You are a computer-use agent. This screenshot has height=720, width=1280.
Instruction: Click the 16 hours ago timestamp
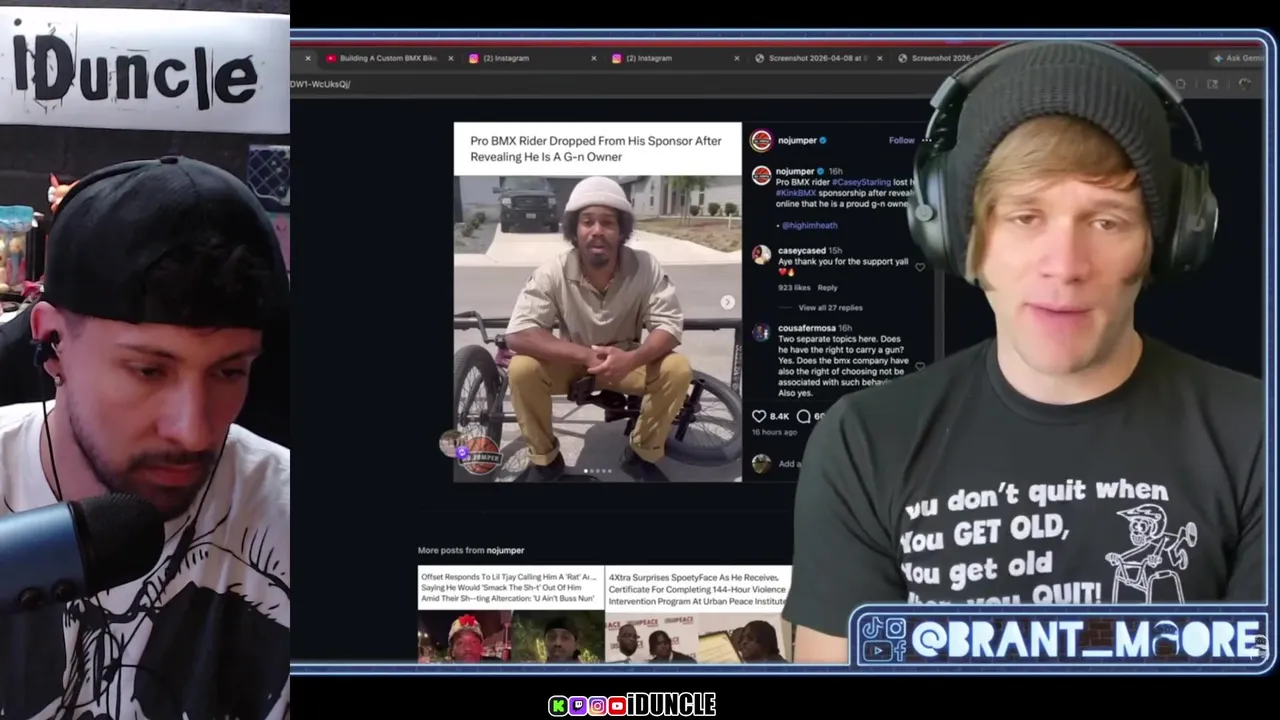point(775,432)
